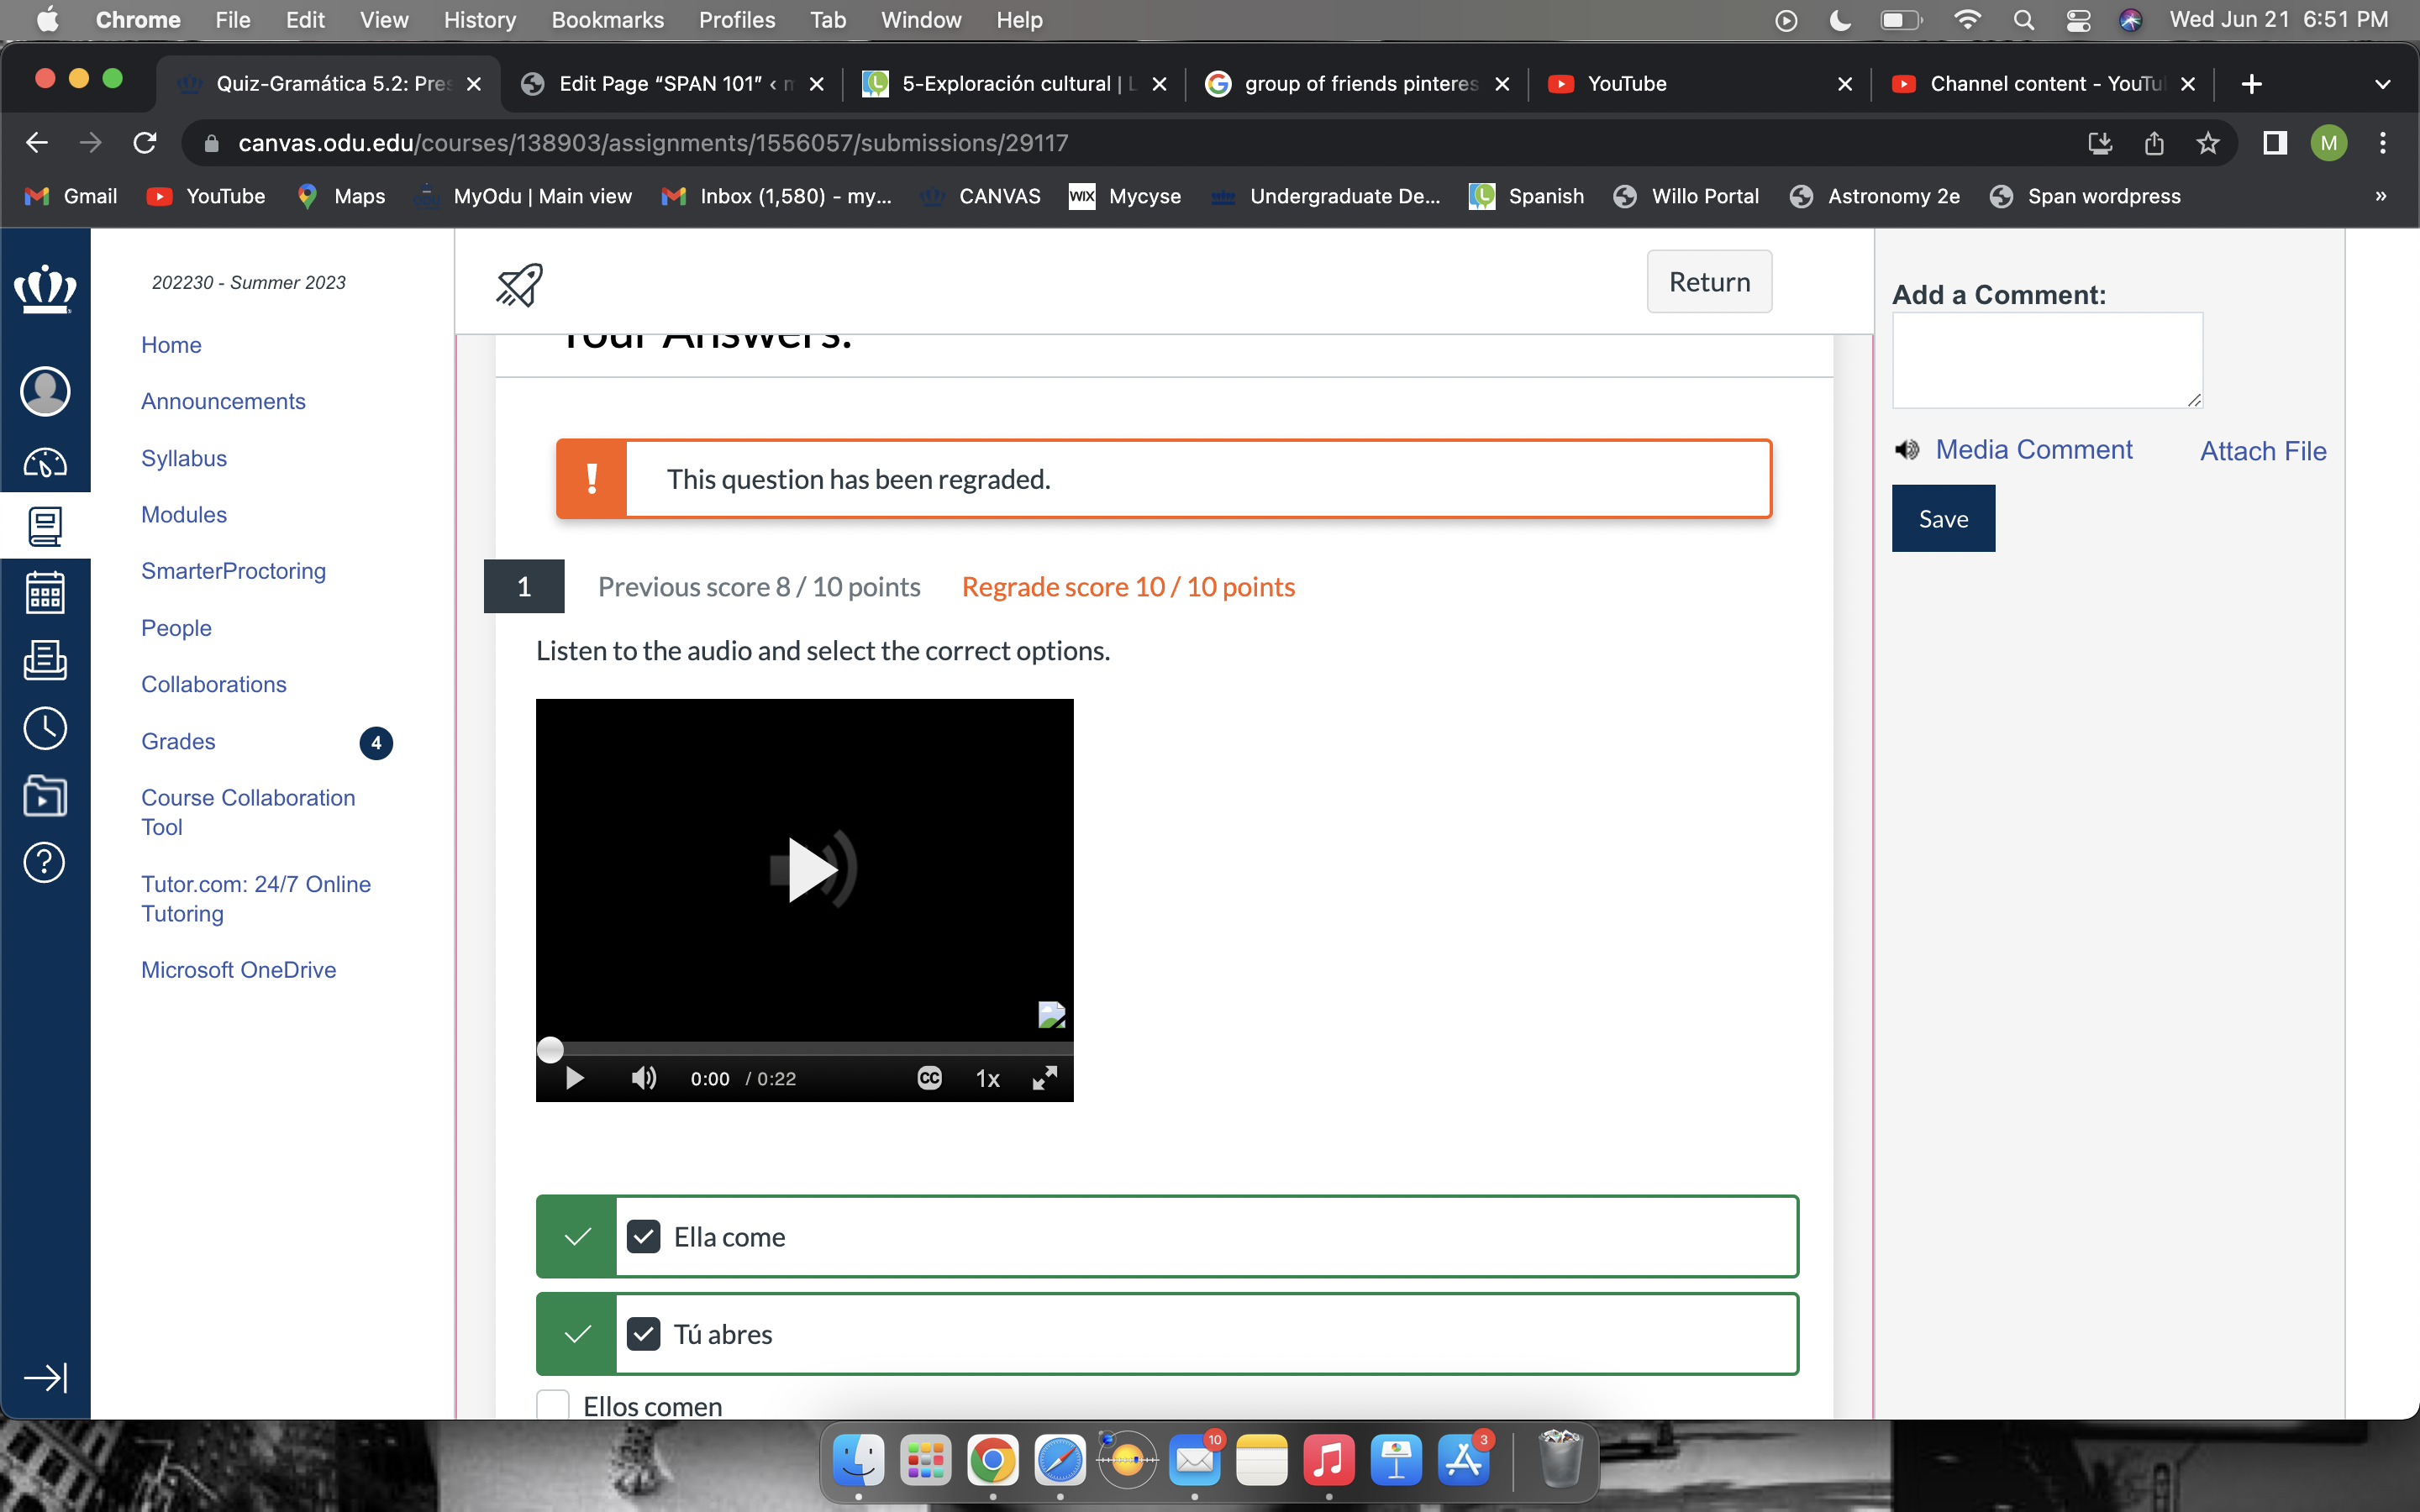This screenshot has height=1512, width=2420.
Task: Click the Return button
Action: click(x=1709, y=282)
